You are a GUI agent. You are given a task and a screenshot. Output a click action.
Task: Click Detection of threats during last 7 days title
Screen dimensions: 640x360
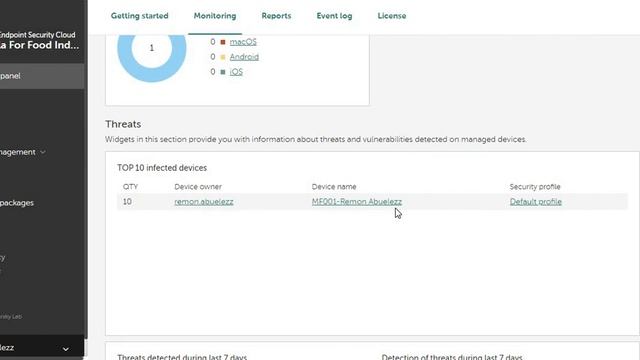coord(452,357)
